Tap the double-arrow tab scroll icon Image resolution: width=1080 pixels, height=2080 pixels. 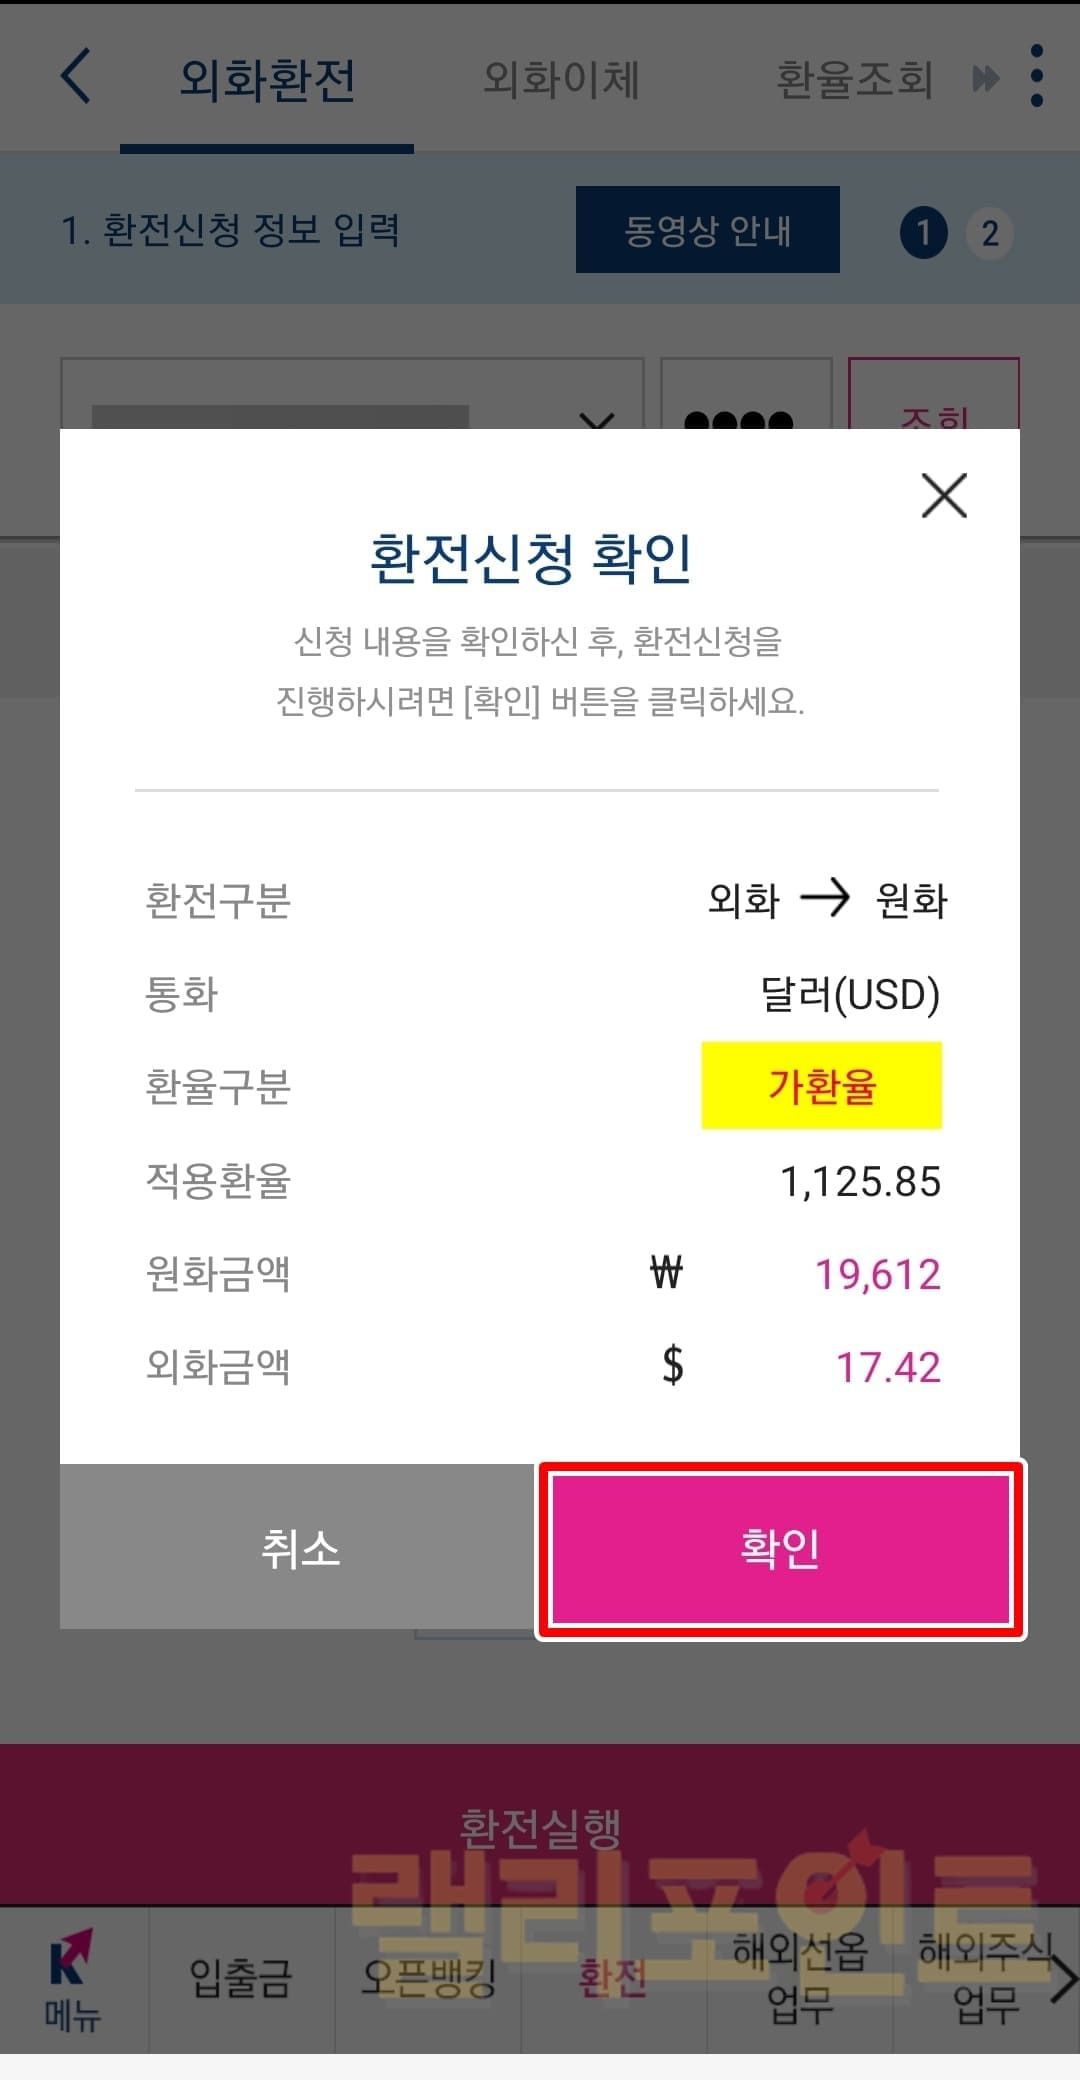click(985, 78)
